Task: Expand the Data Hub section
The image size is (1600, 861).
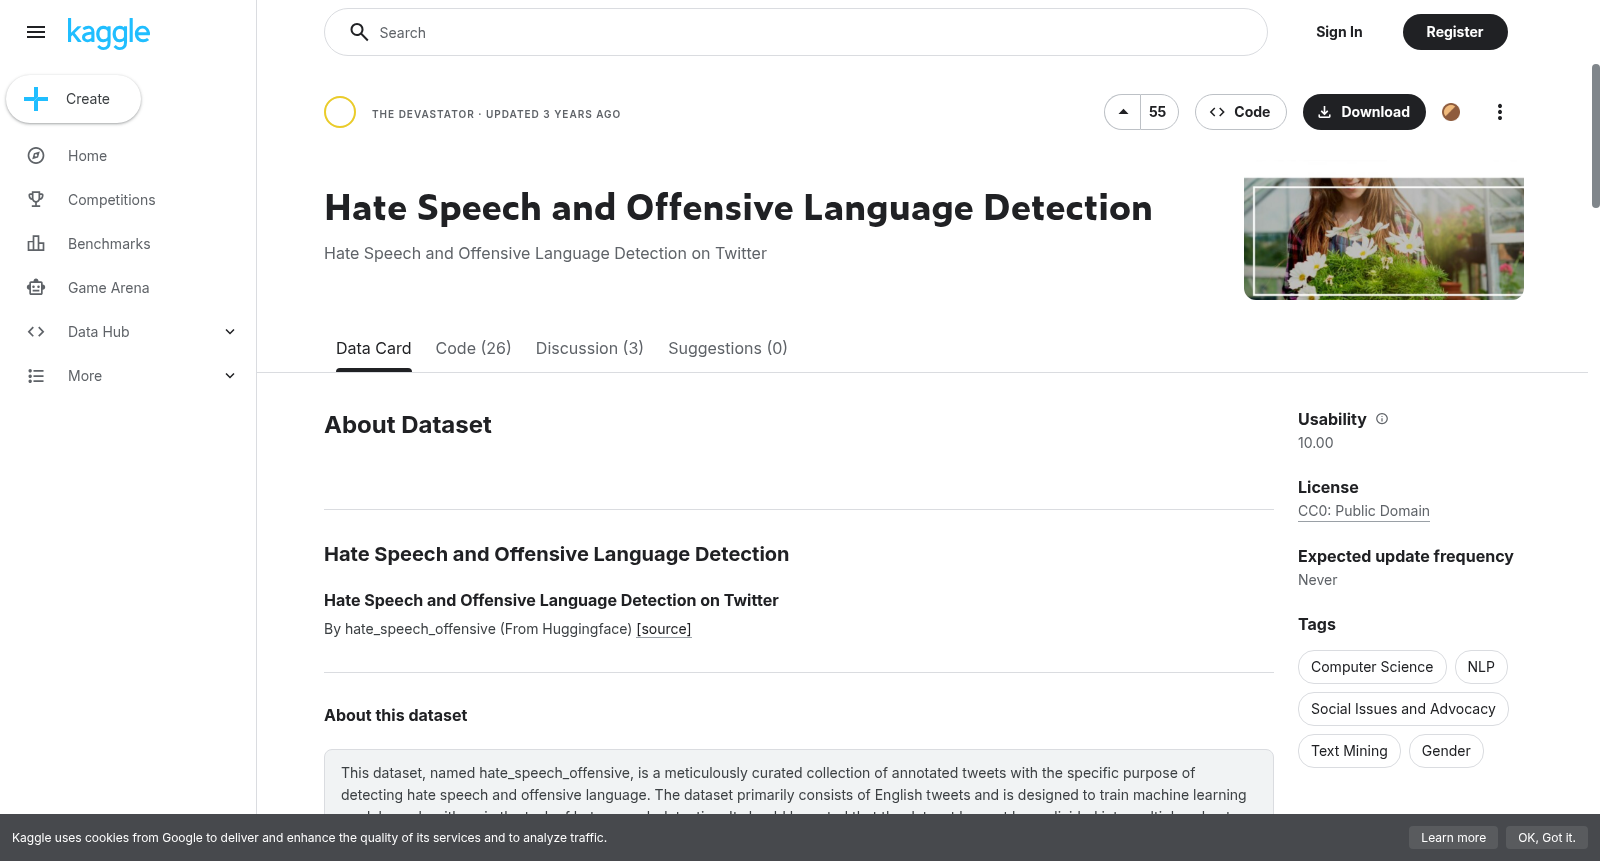Action: pos(230,332)
